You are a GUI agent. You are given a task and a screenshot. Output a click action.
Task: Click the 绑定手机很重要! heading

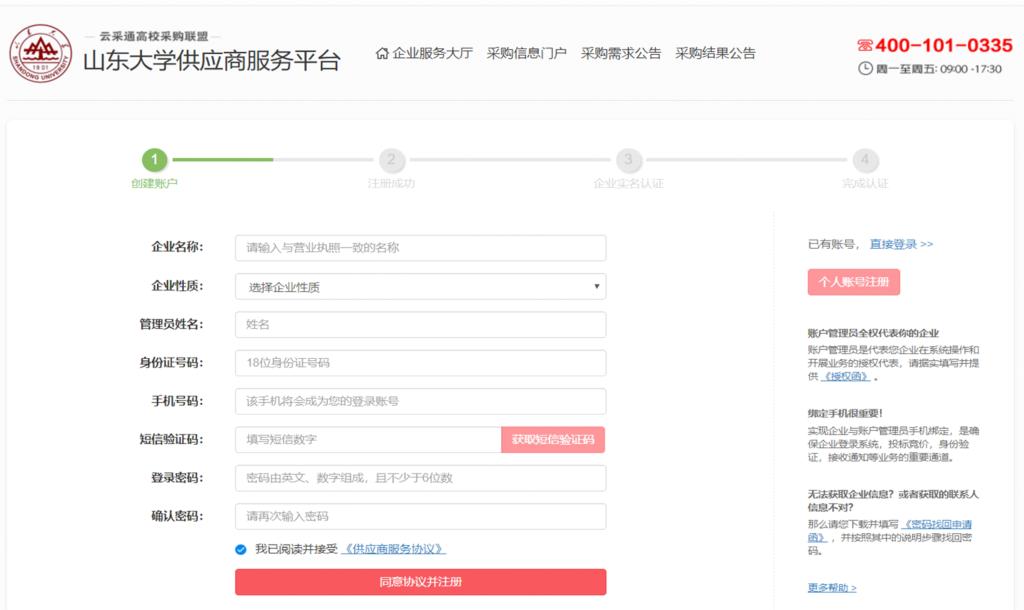tap(845, 413)
